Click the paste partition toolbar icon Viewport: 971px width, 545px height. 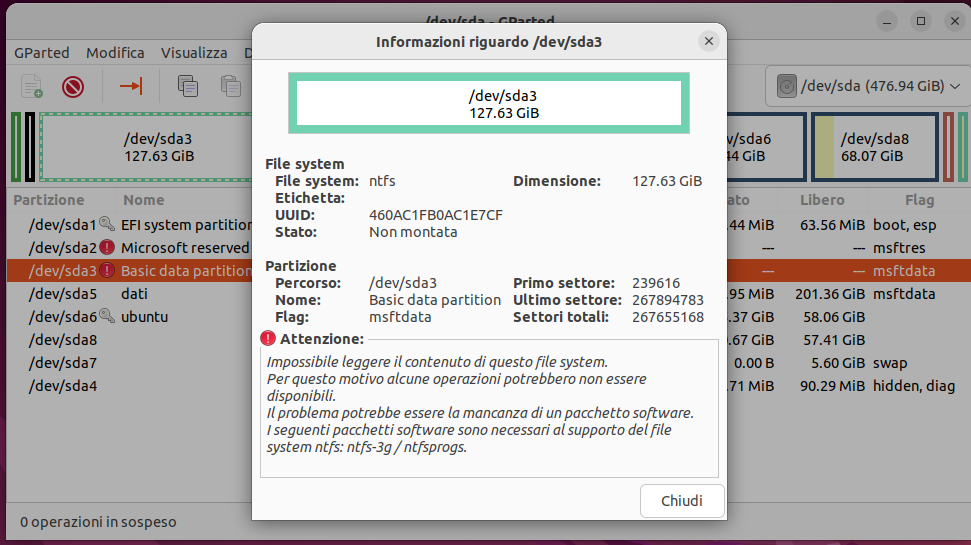coord(231,86)
